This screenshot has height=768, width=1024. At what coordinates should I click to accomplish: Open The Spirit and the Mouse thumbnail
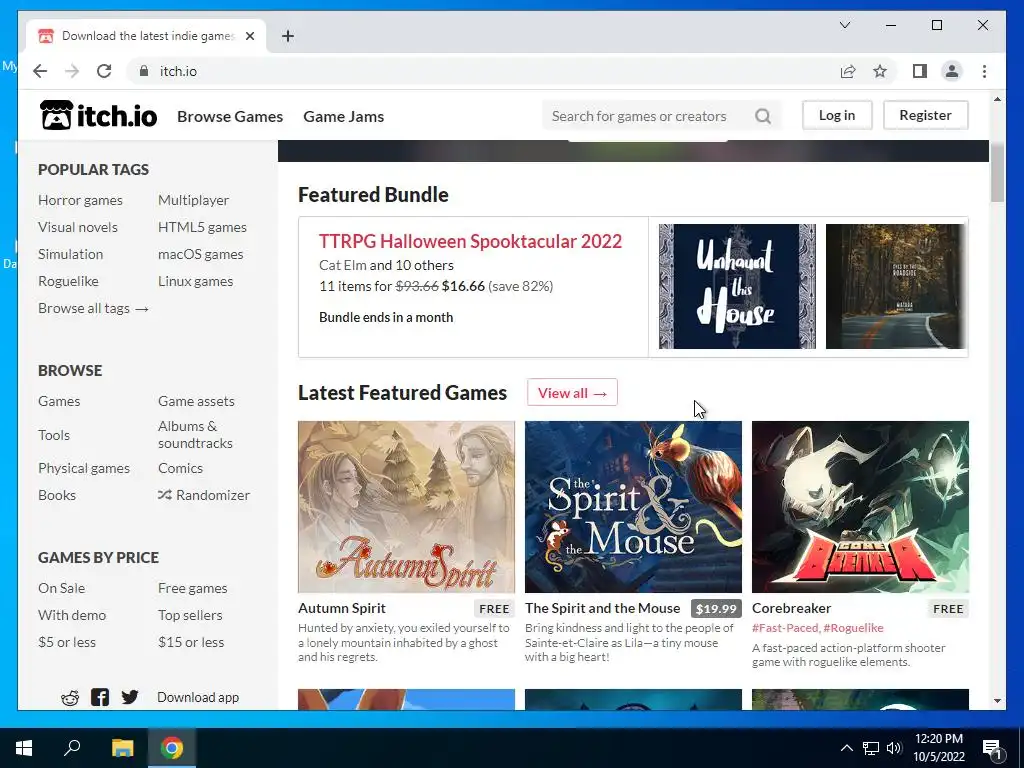pos(633,507)
